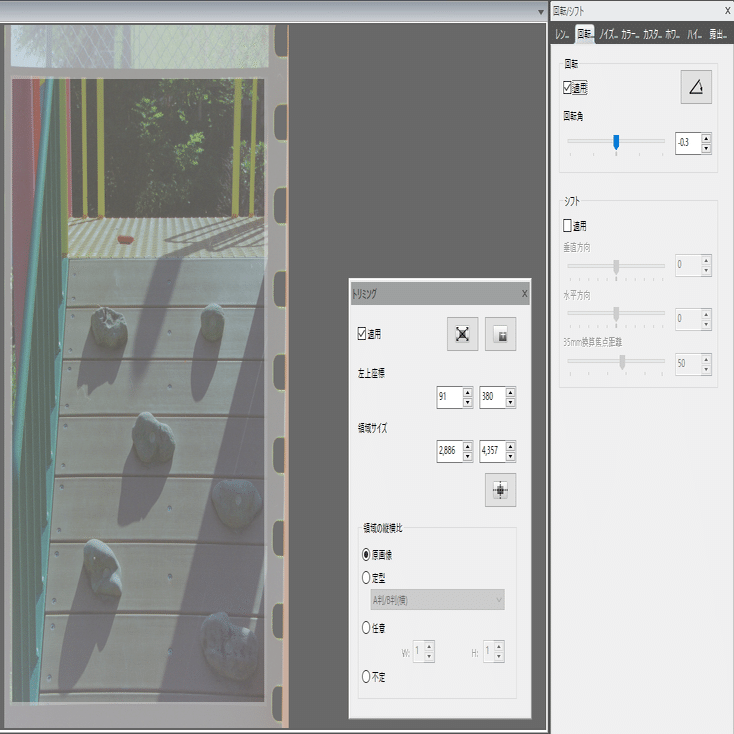Click the small-rectangle icon button in Trimming panel

(x=500, y=334)
